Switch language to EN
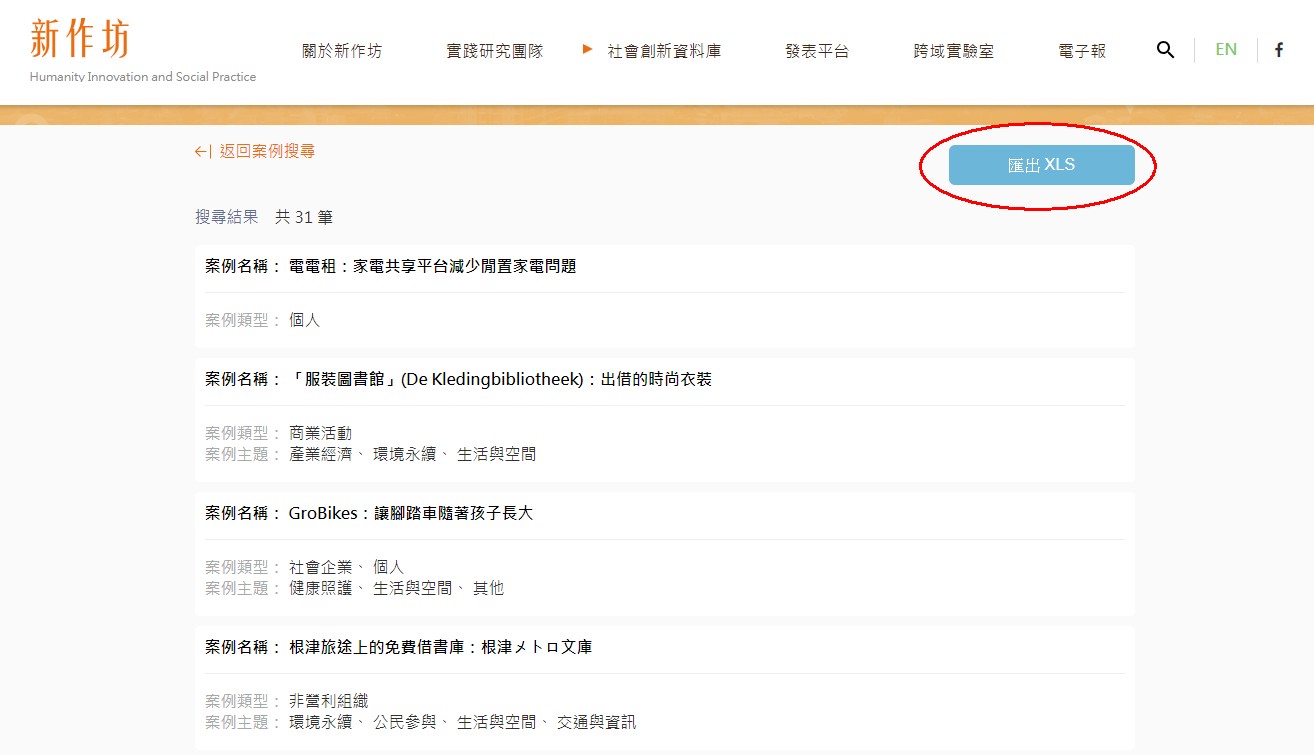This screenshot has height=755, width=1314. coord(1226,49)
